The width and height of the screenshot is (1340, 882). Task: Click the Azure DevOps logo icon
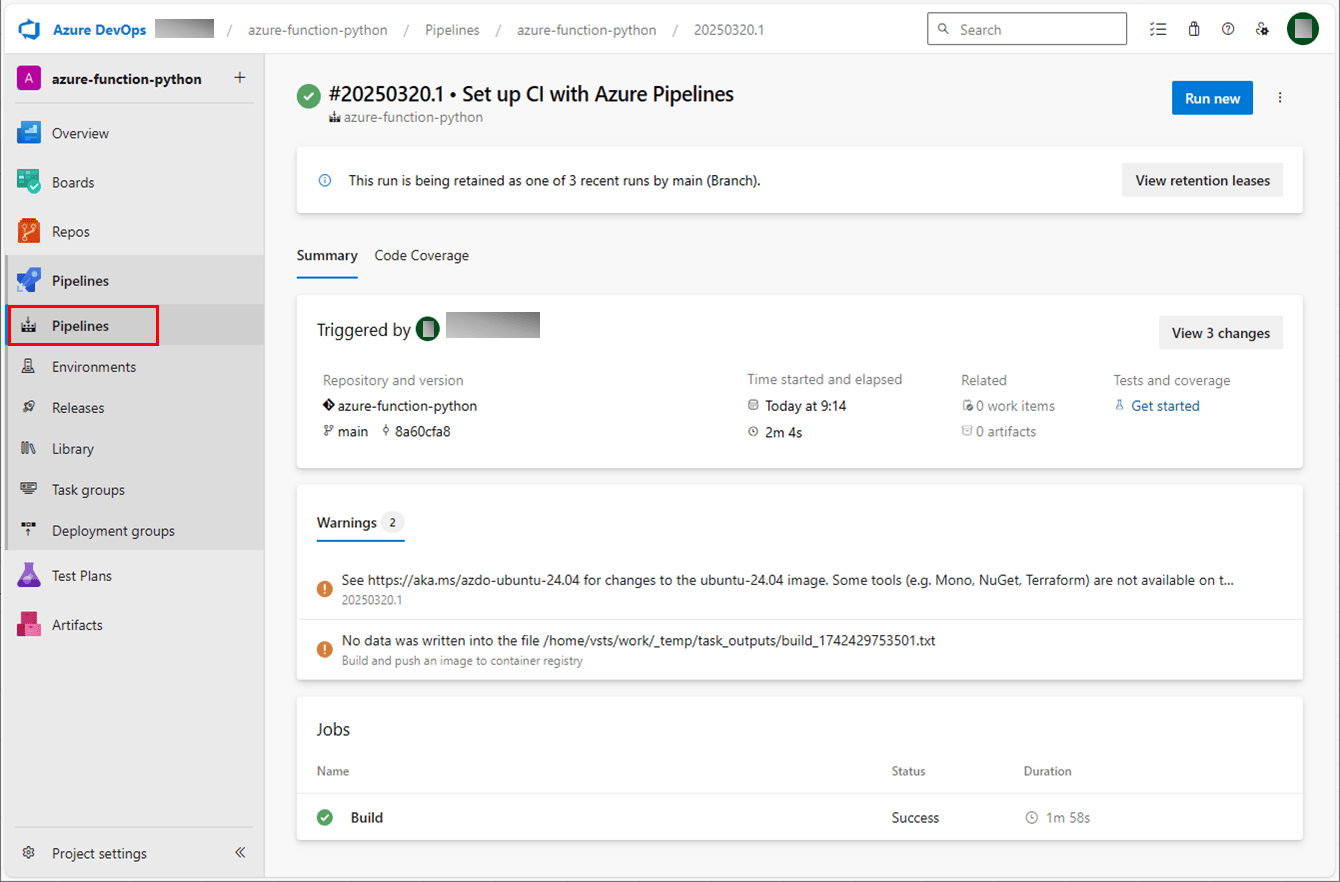[28, 30]
